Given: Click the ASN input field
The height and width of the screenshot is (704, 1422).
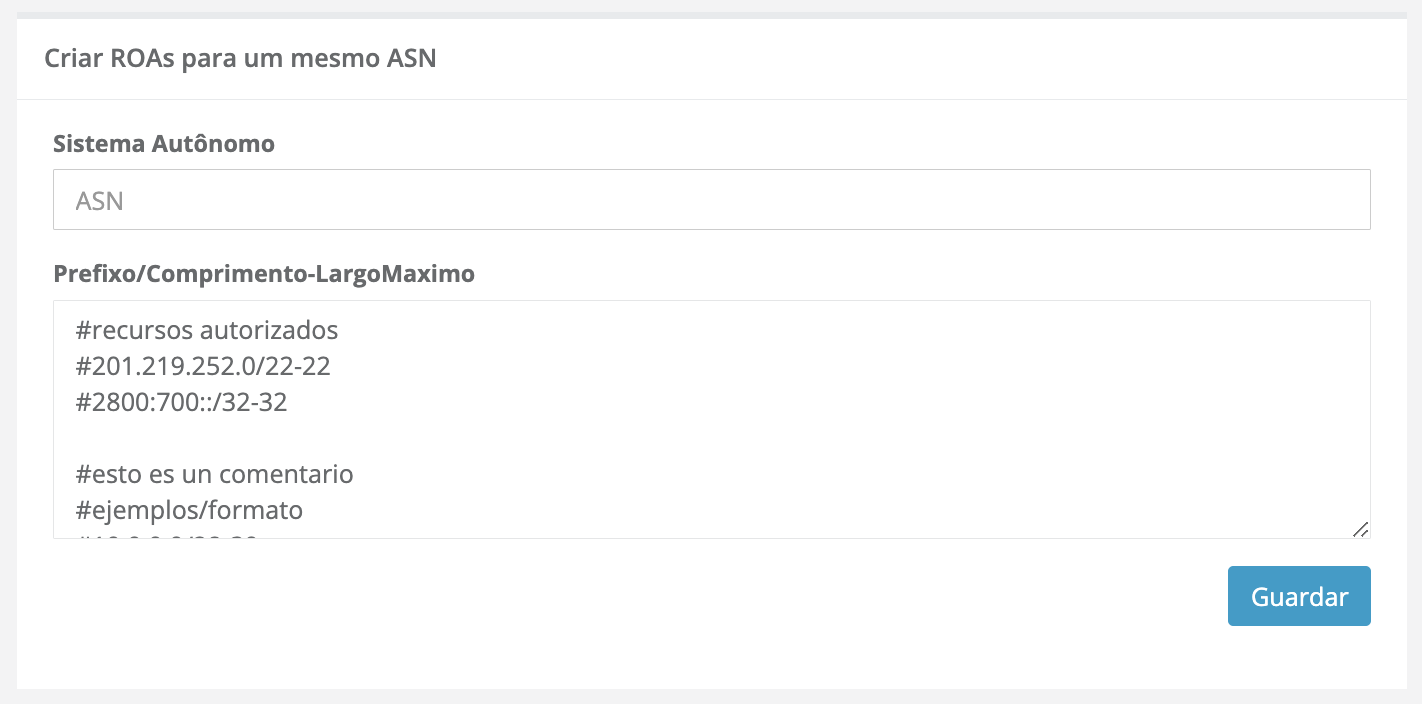Looking at the screenshot, I should pos(710,200).
